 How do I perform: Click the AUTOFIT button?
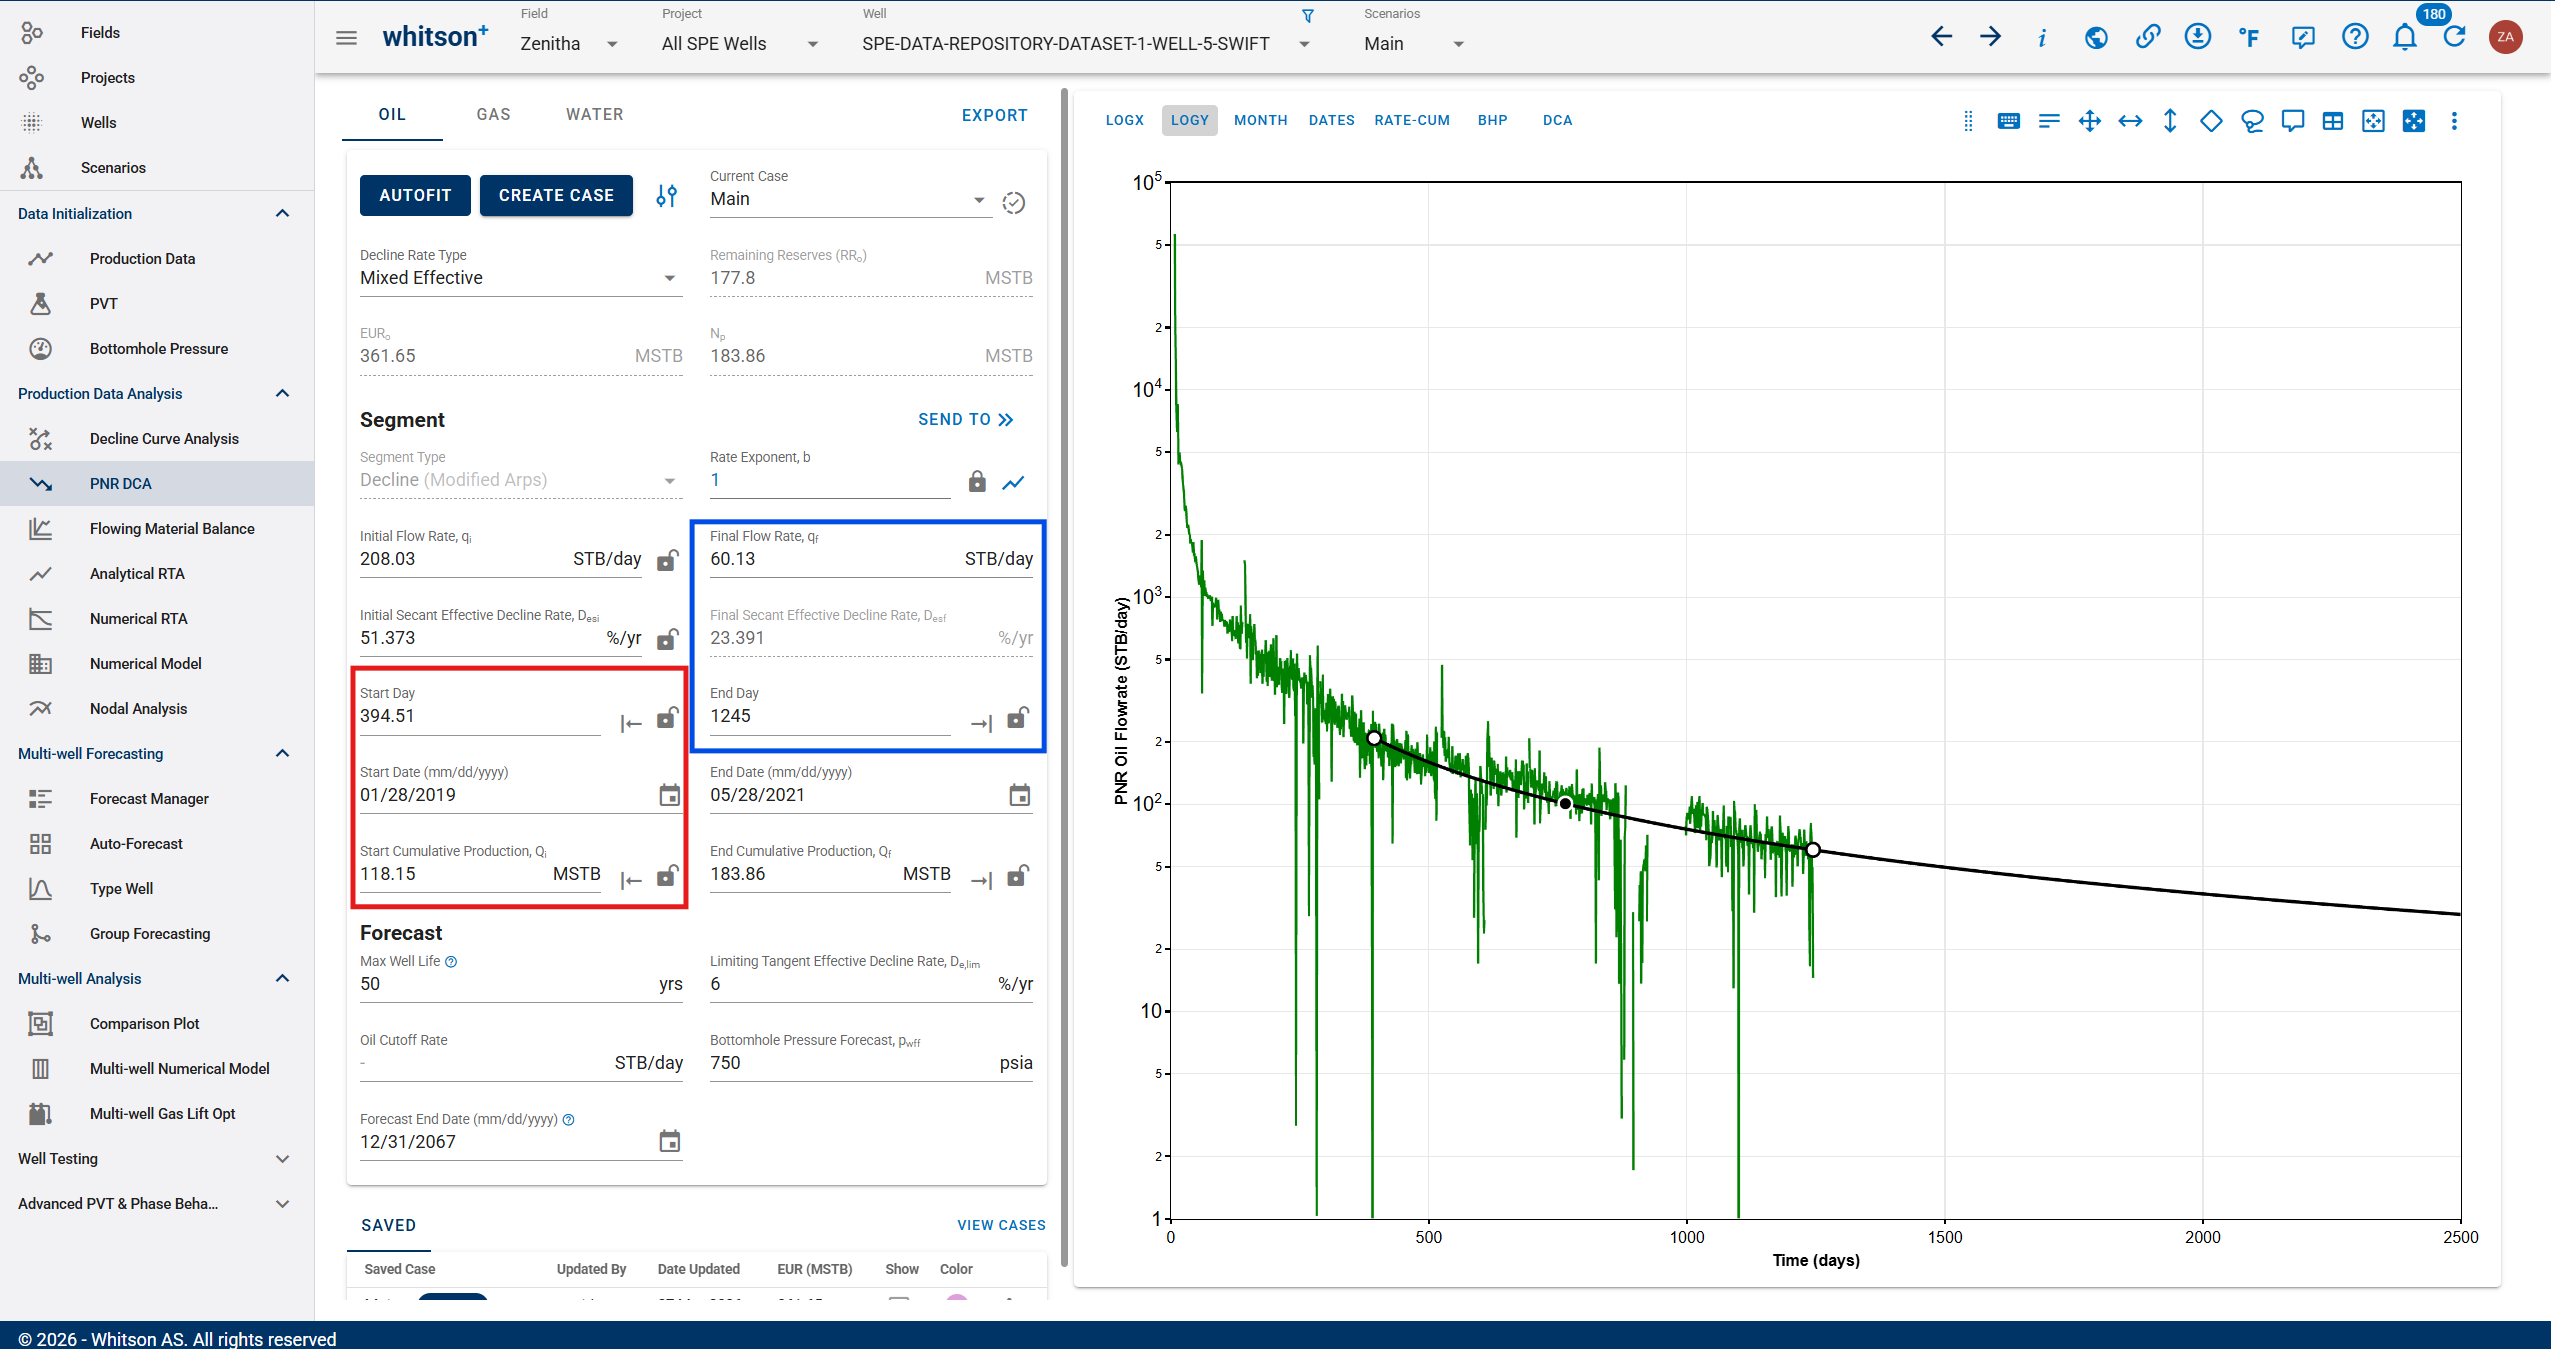pos(415,195)
